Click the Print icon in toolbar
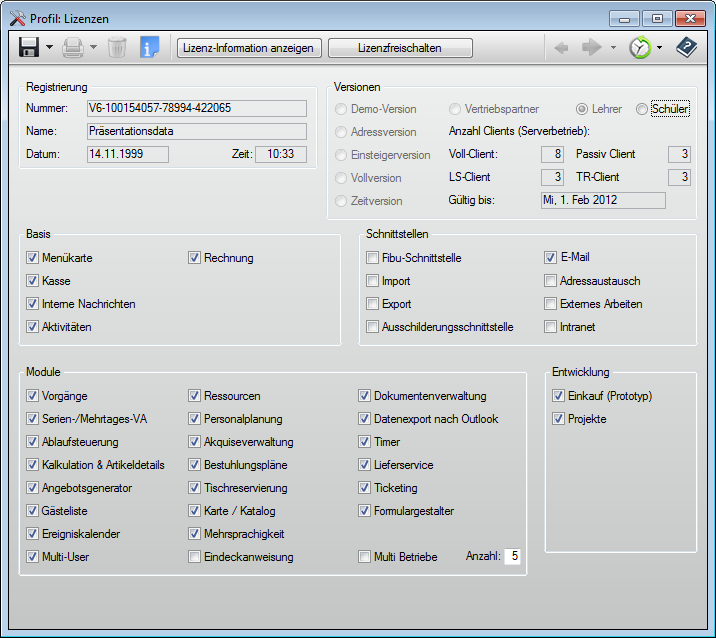This screenshot has height=638, width=716. coord(73,47)
